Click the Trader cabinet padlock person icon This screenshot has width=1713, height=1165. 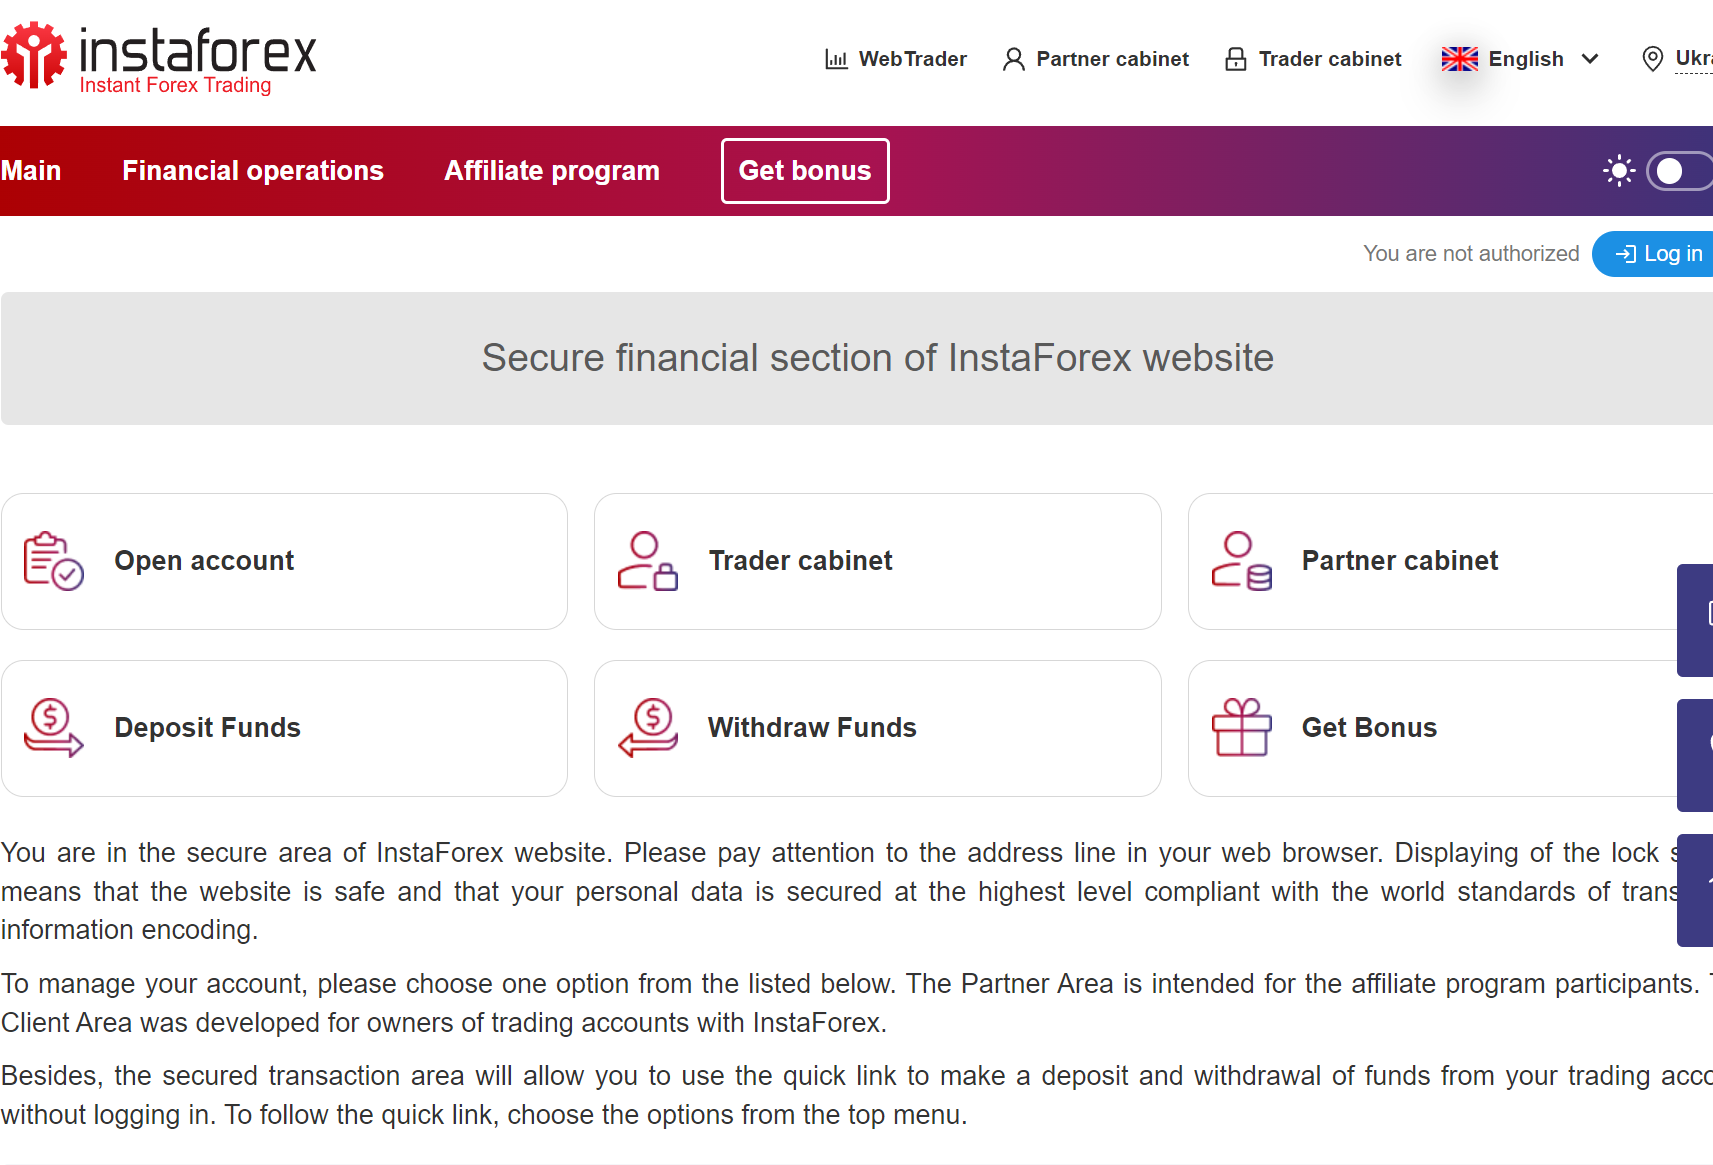click(647, 561)
